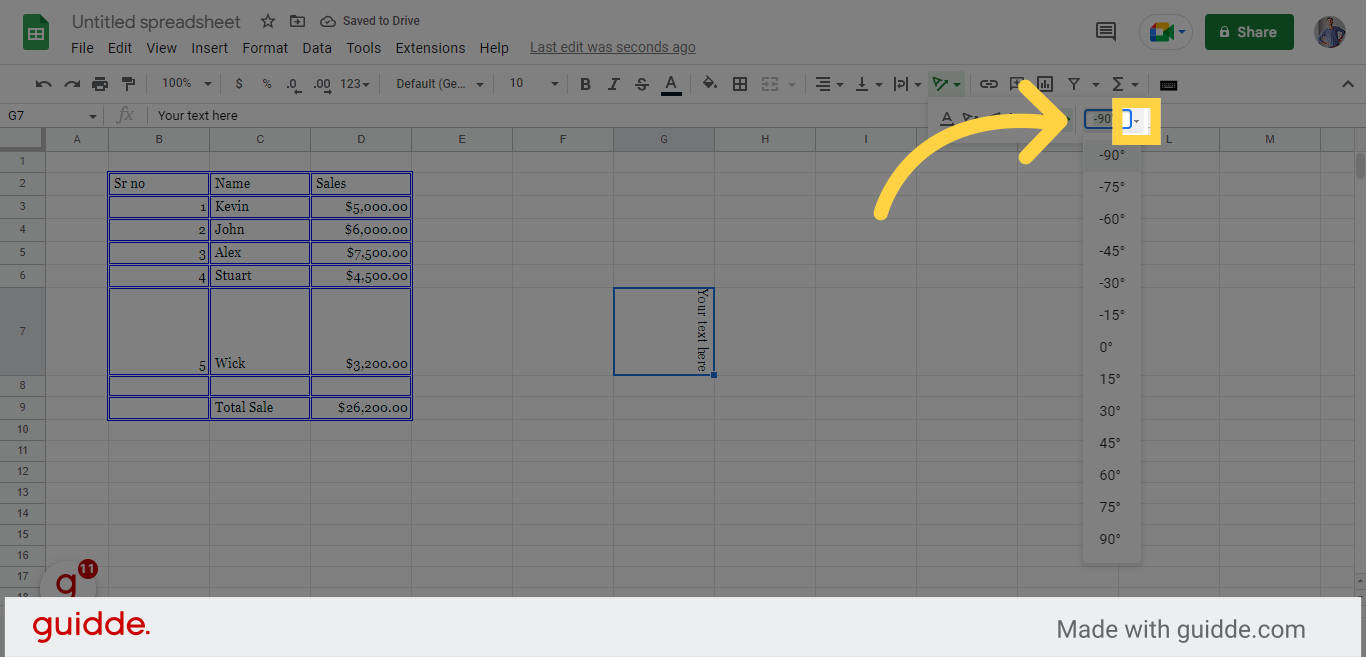Format selection as percent
1366x657 pixels.
click(x=266, y=84)
